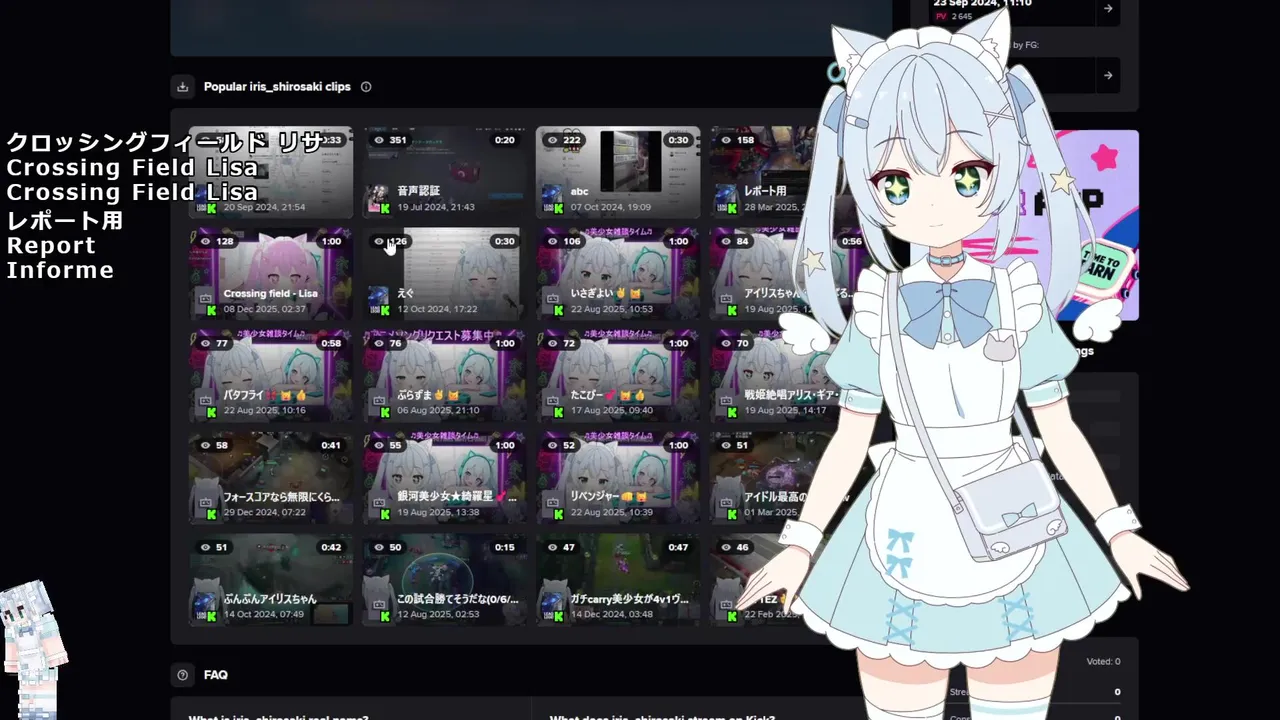Open the バタフライ clip title
Screen dimensions: 1280x720
pyautogui.click(x=265, y=396)
